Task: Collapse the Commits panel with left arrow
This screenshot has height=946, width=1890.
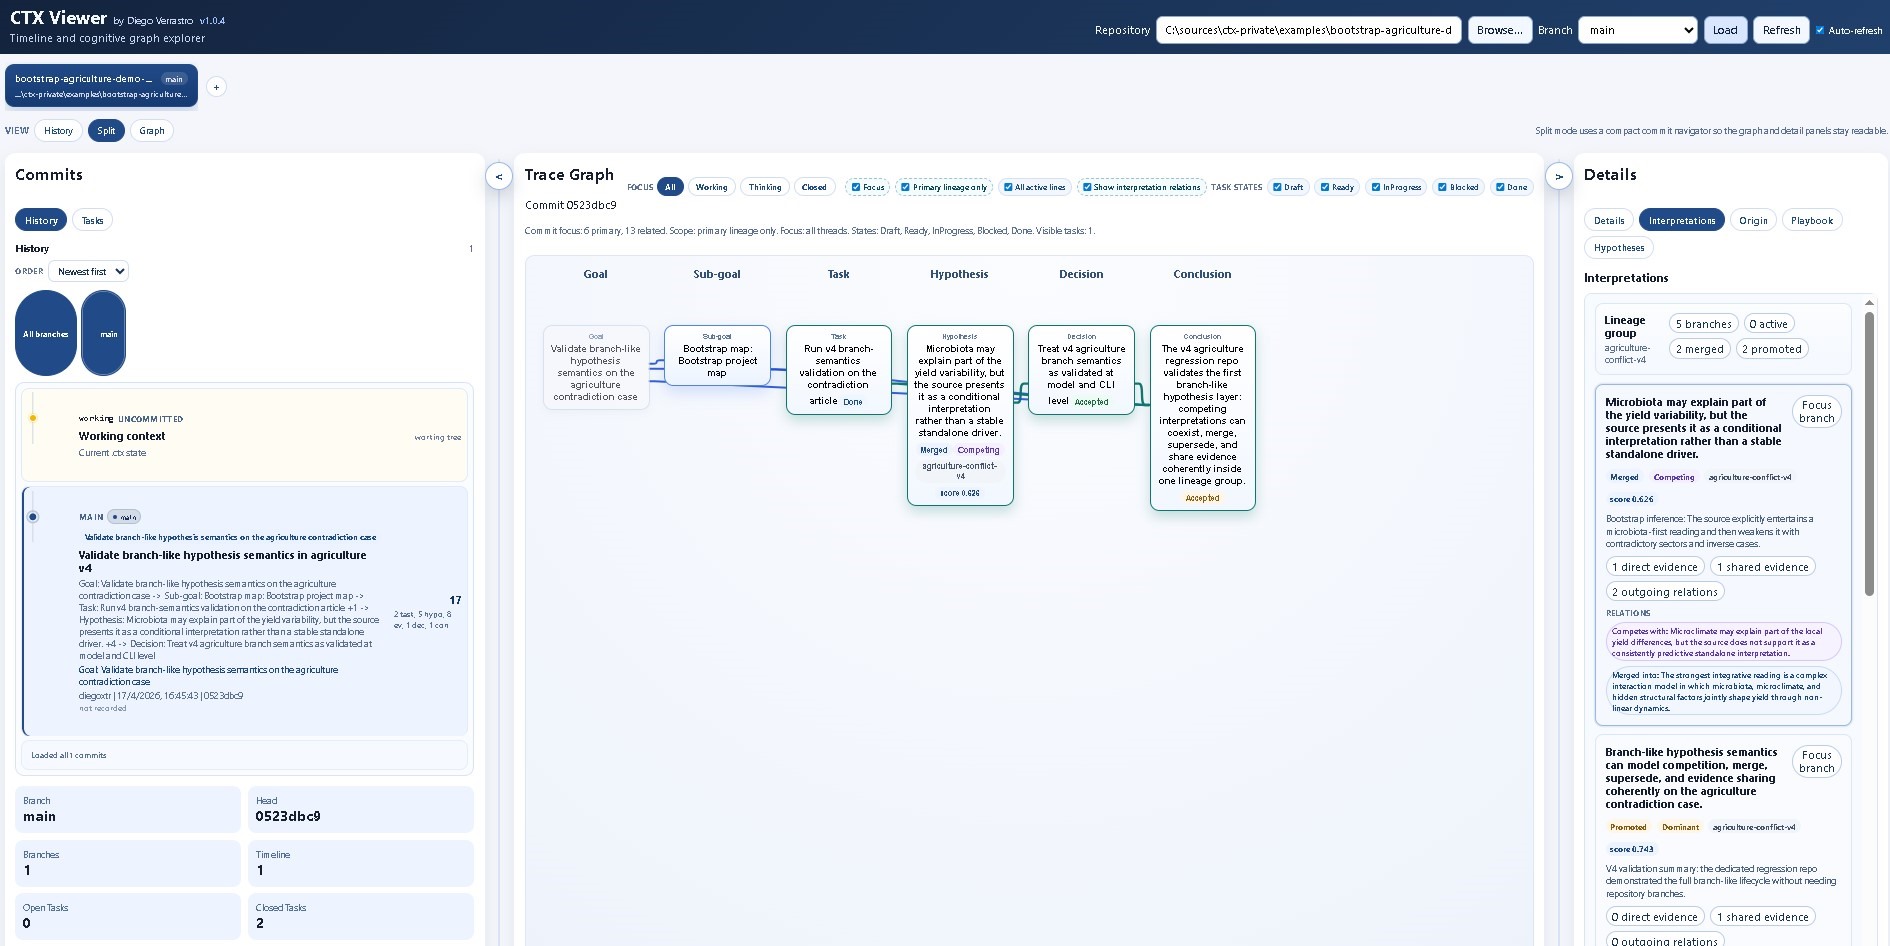Action: pyautogui.click(x=499, y=176)
